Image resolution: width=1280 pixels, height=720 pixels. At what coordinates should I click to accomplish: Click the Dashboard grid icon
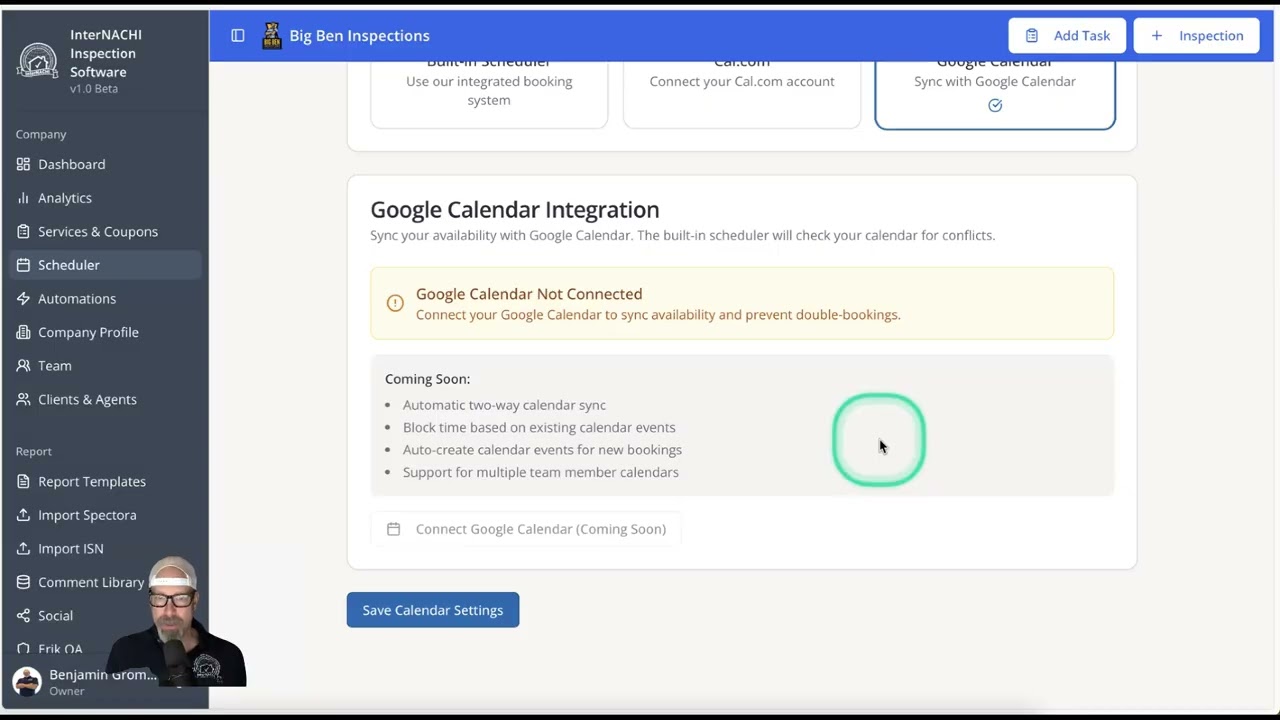[x=23, y=164]
